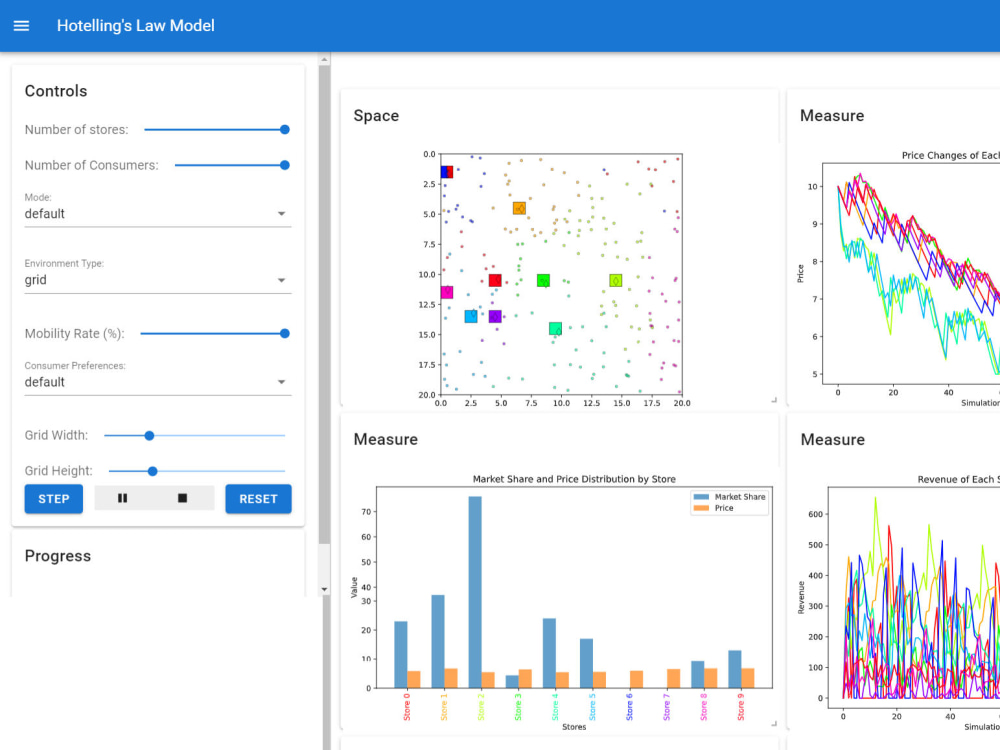Click the Progress heading

tap(58, 556)
